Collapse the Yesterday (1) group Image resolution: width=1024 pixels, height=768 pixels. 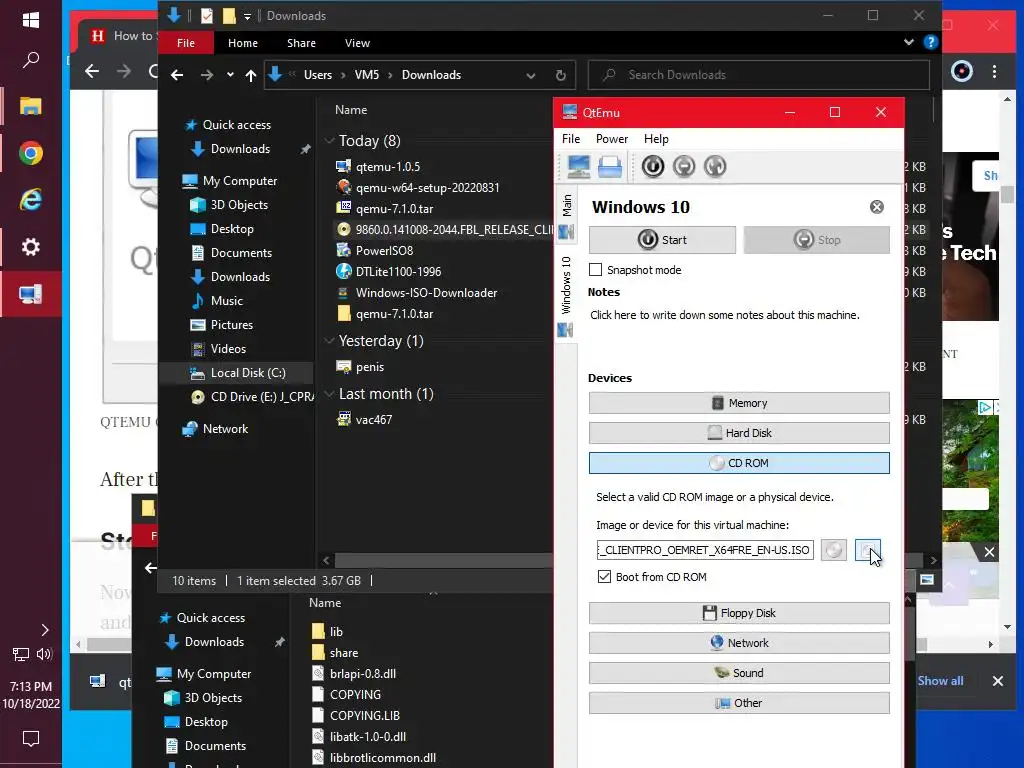330,341
